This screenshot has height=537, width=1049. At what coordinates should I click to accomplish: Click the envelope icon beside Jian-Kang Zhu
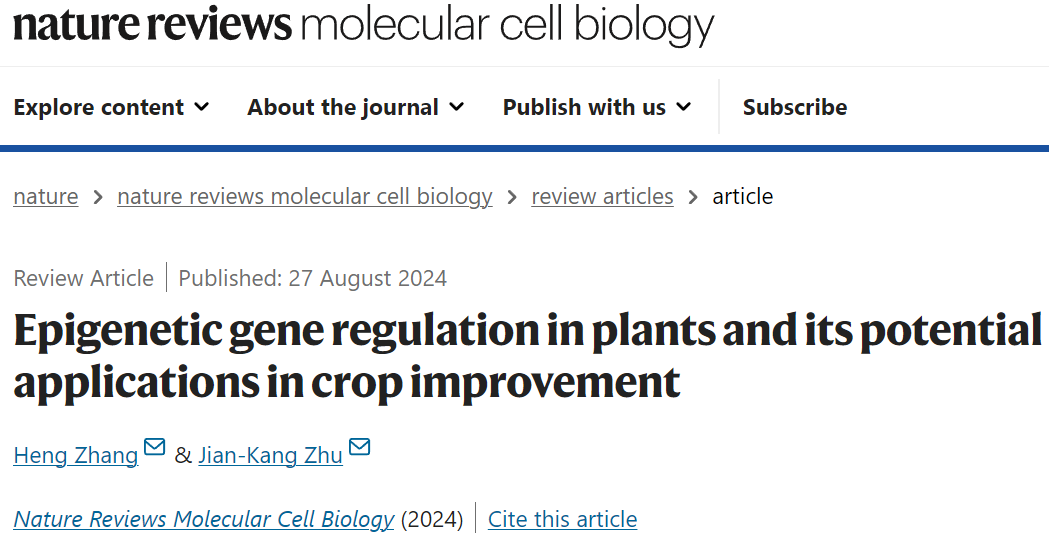359,447
